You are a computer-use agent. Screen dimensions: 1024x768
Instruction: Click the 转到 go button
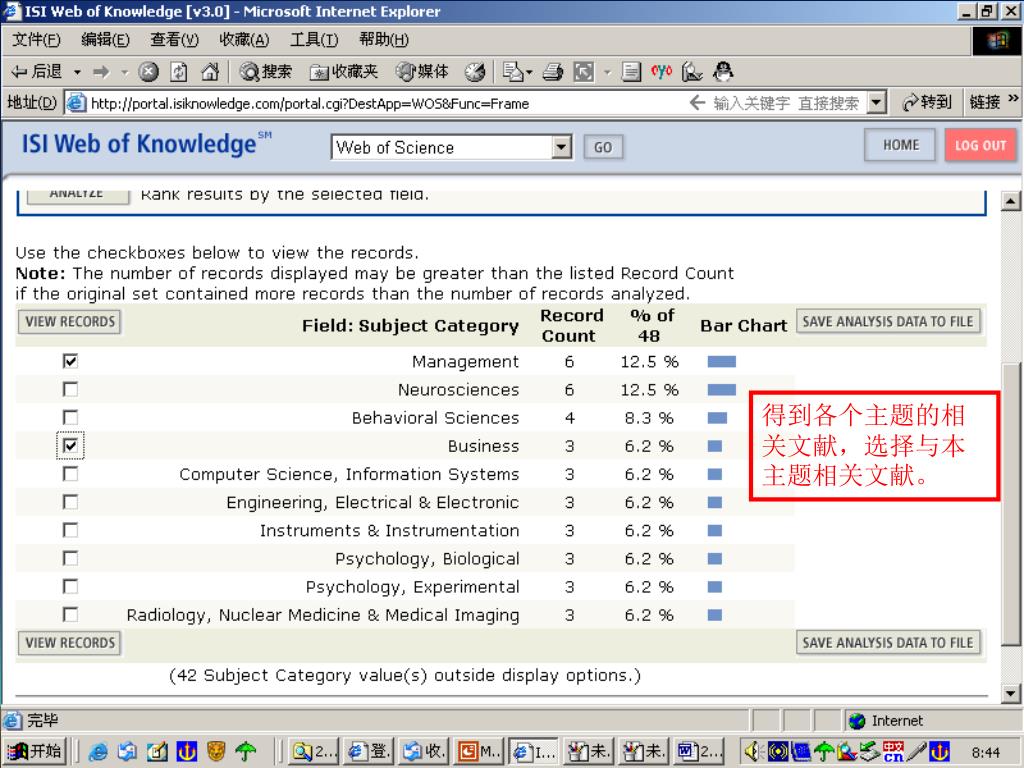927,103
